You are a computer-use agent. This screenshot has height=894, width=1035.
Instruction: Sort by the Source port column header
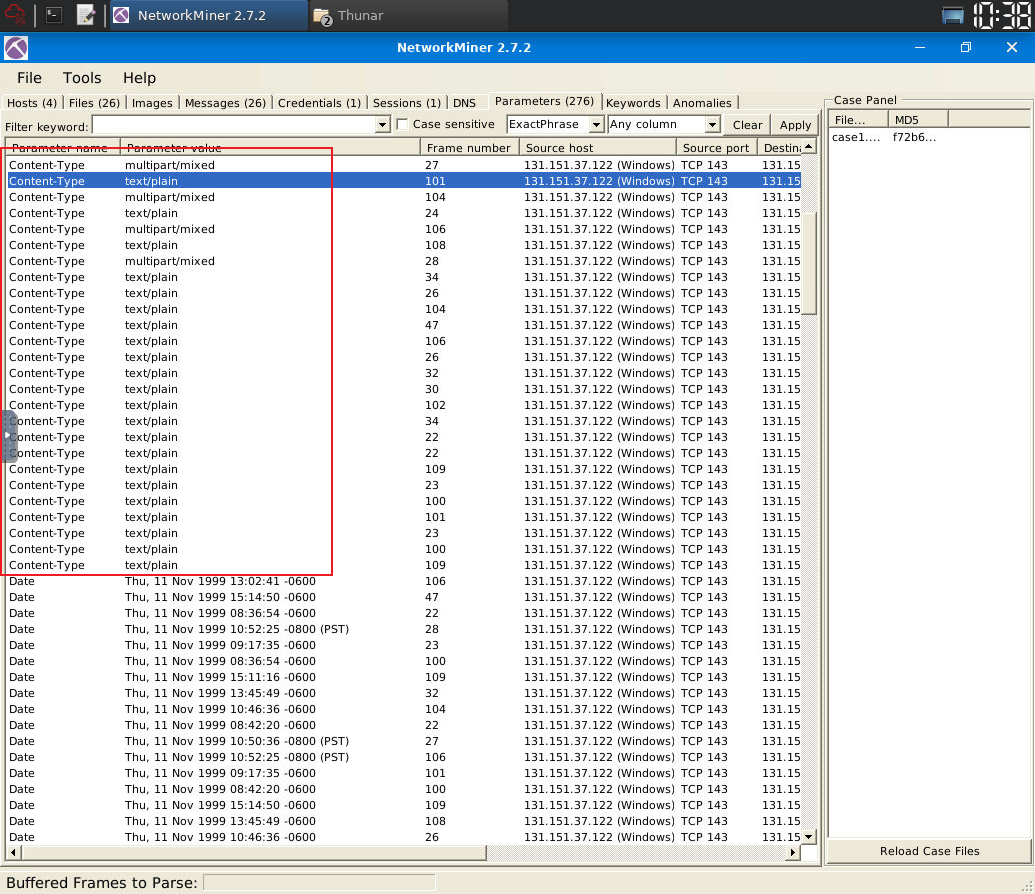pos(716,148)
